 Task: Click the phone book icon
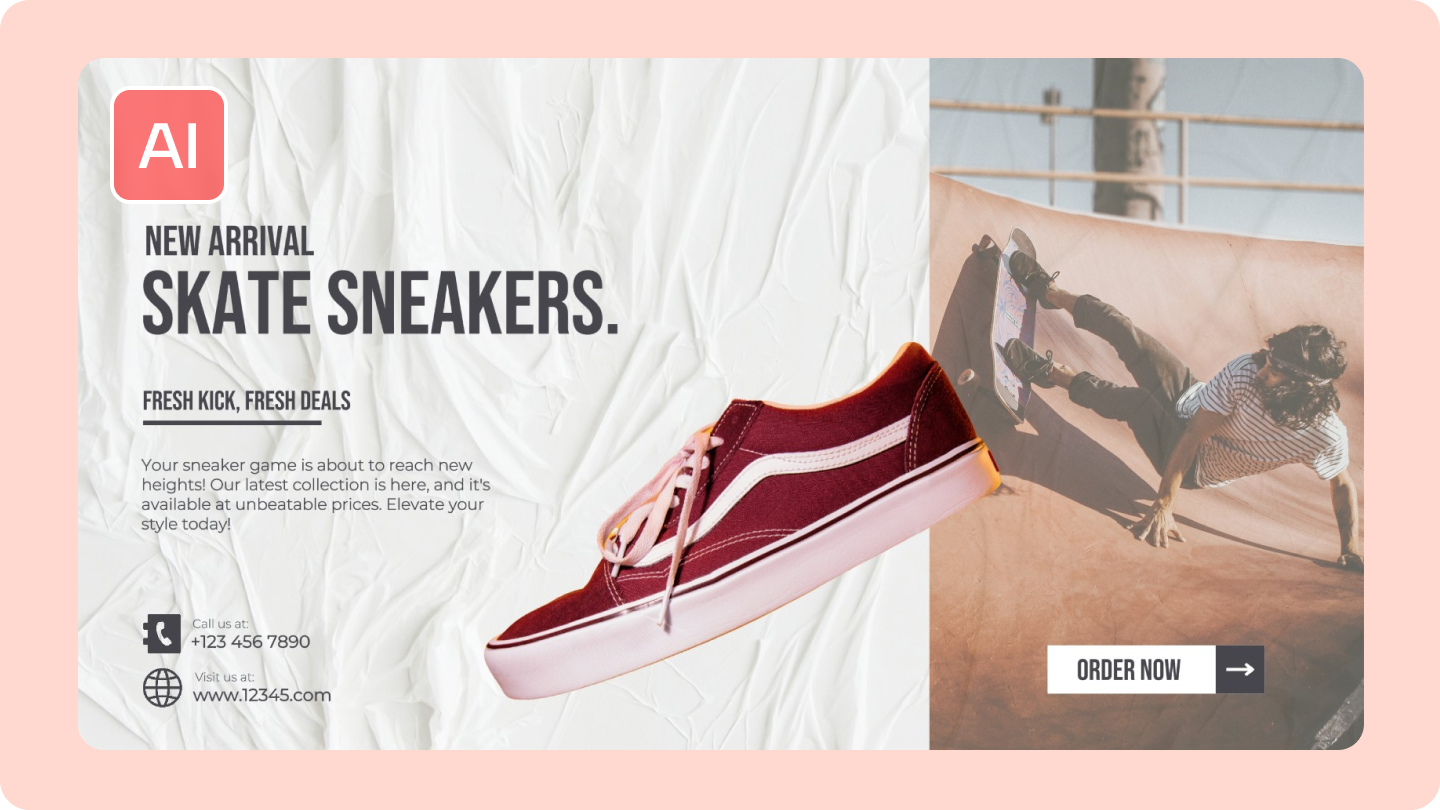[x=162, y=634]
